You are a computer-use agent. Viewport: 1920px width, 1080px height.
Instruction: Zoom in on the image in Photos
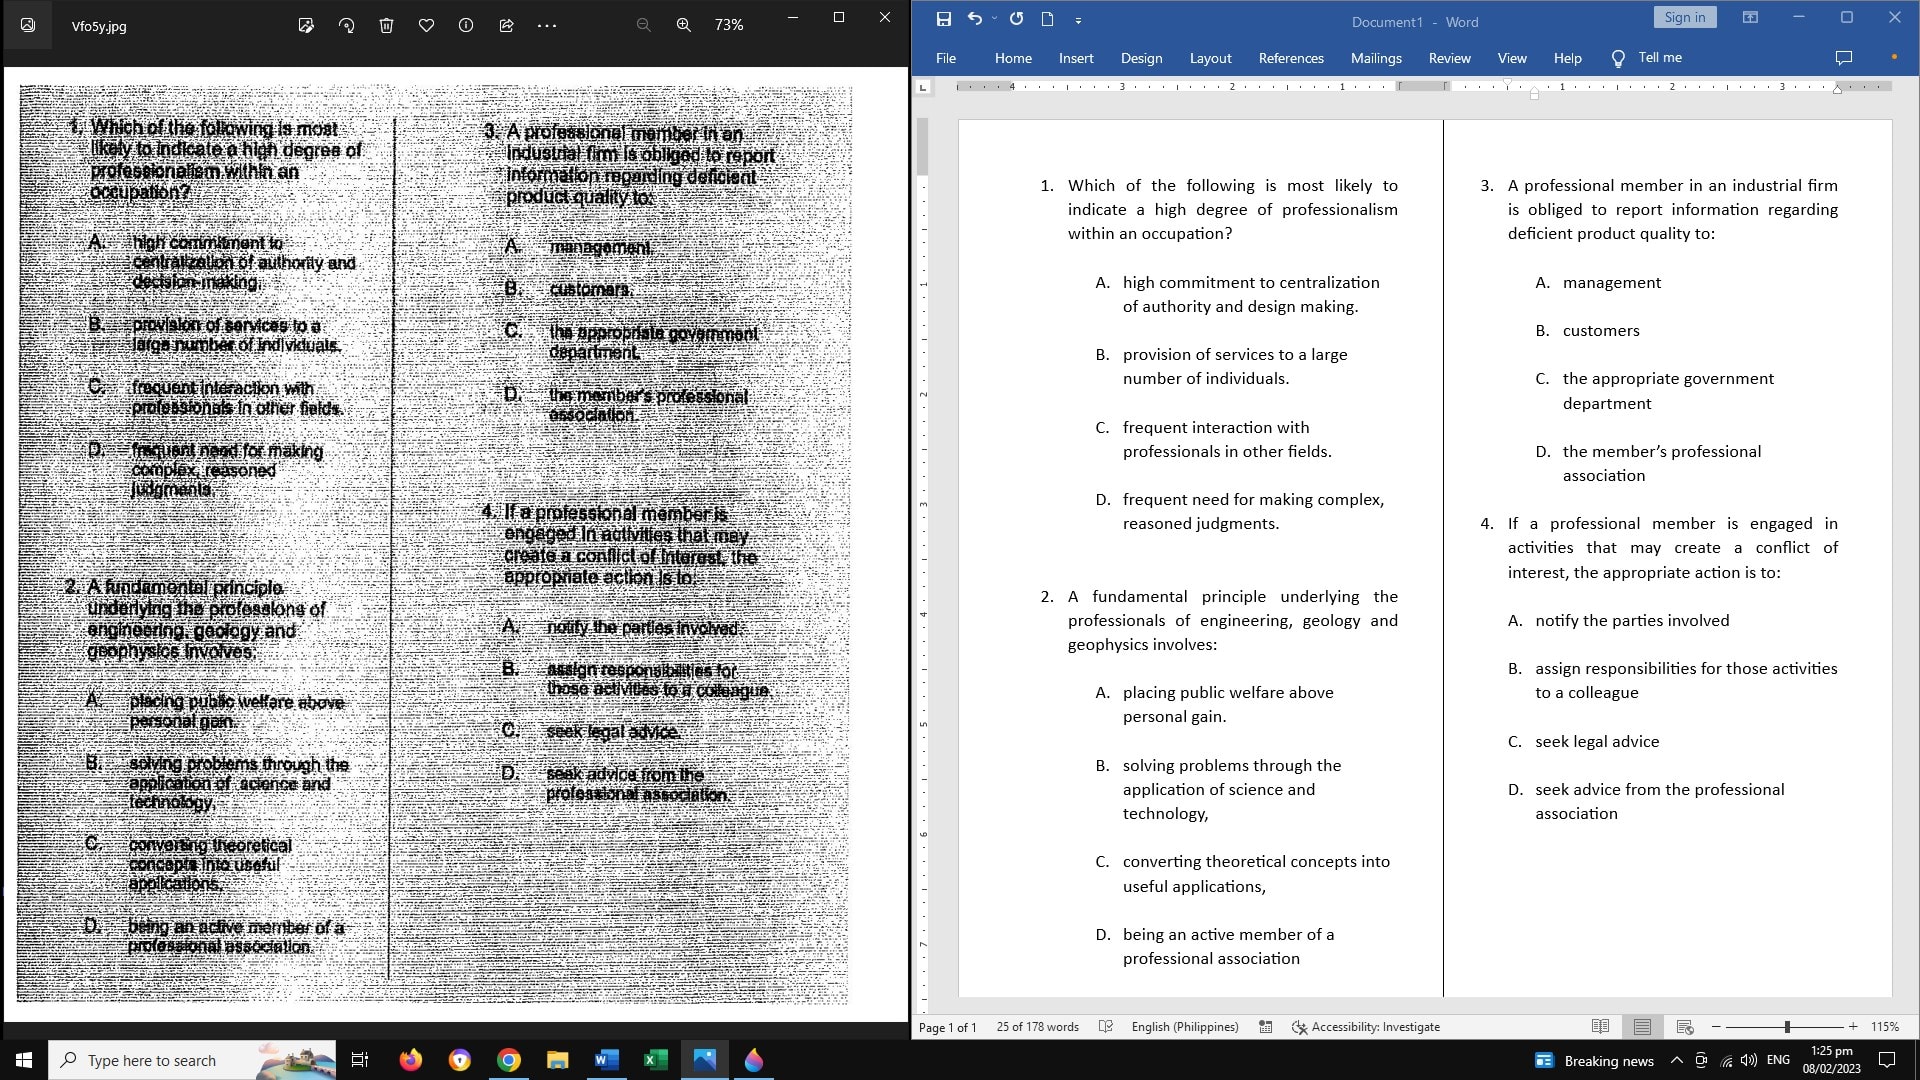684,26
